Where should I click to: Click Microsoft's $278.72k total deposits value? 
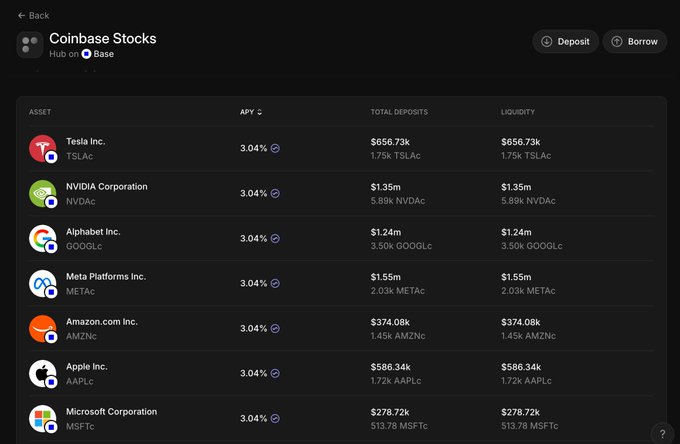point(389,412)
